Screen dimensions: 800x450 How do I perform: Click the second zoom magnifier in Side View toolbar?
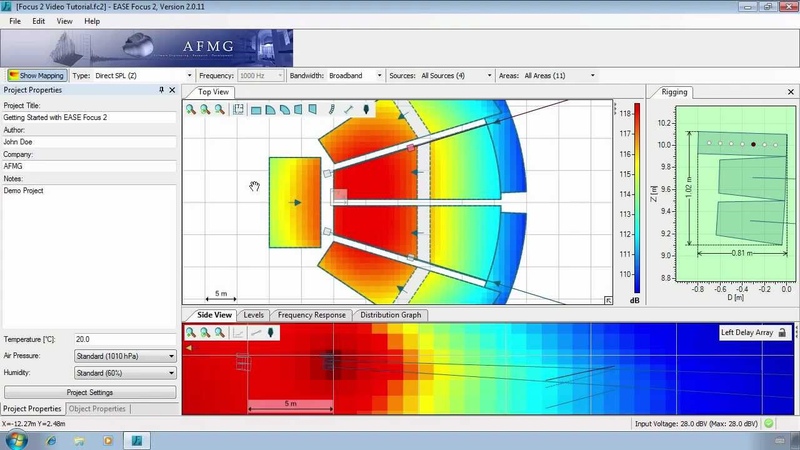tap(205, 333)
